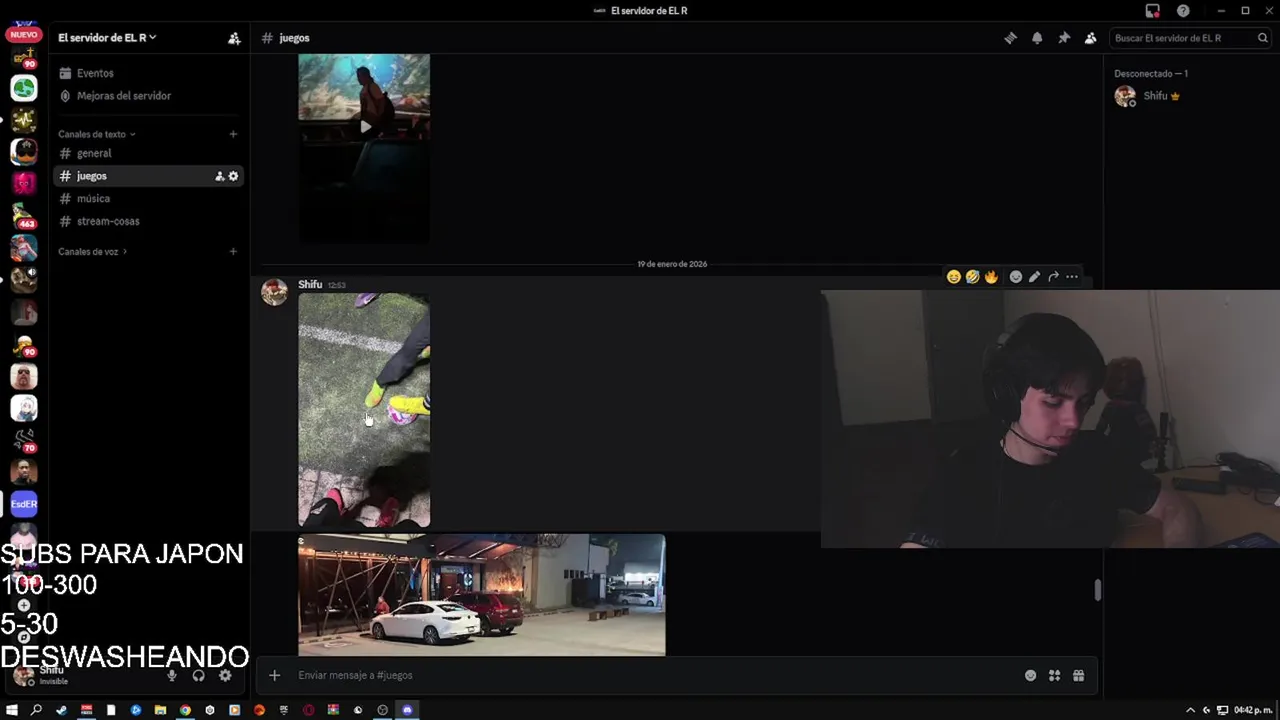The height and width of the screenshot is (720, 1280).
Task: Toggle headphone deafen in user panel
Action: (198, 676)
